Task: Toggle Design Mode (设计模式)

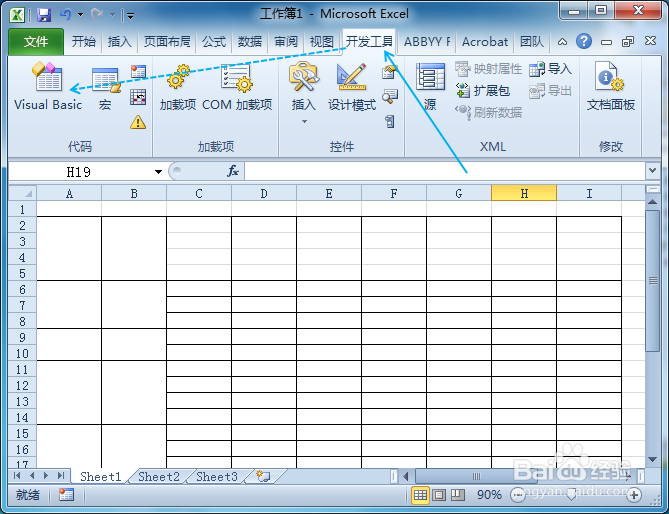Action: (352, 87)
